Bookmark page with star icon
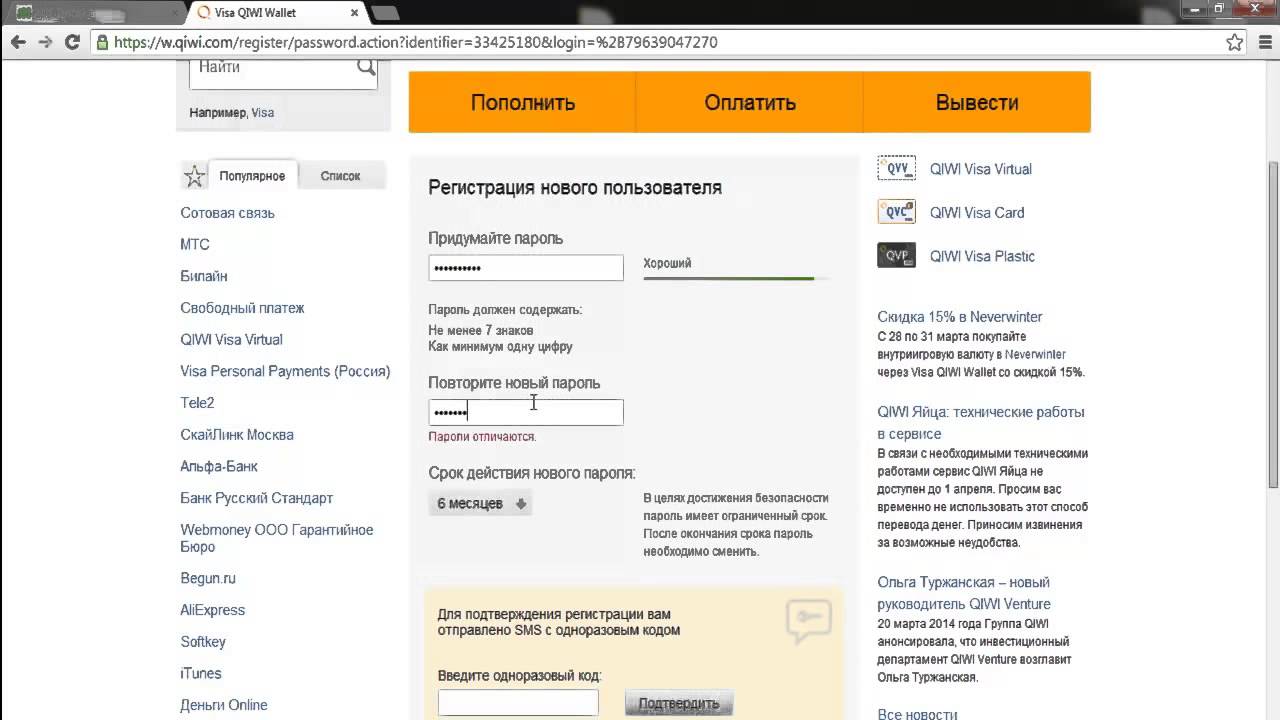 [1235, 43]
